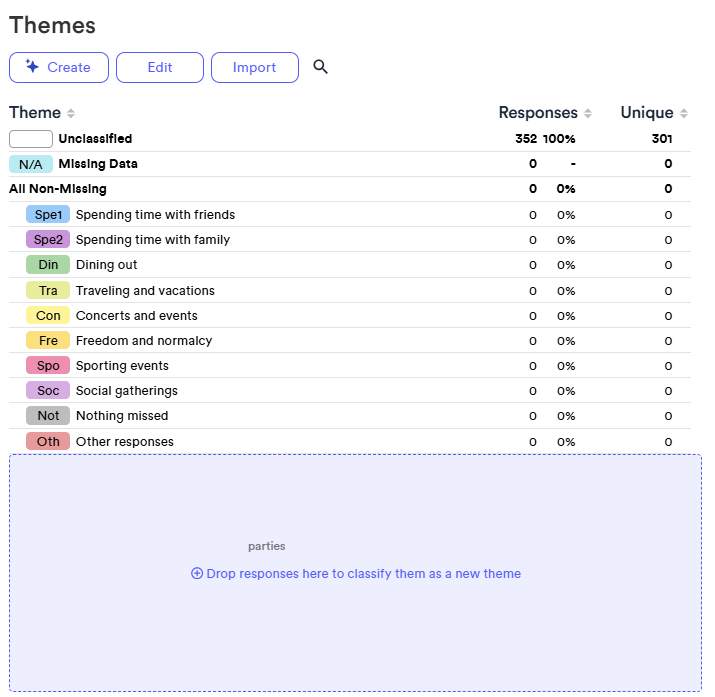Click the Create themes button
This screenshot has width=715, height=697.
[58, 67]
